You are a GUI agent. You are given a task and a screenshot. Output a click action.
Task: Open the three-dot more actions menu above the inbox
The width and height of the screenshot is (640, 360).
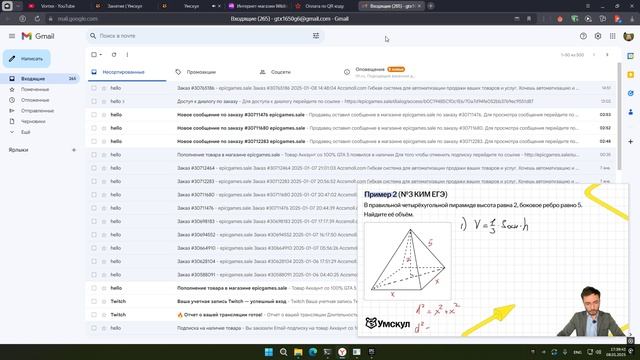(x=127, y=54)
